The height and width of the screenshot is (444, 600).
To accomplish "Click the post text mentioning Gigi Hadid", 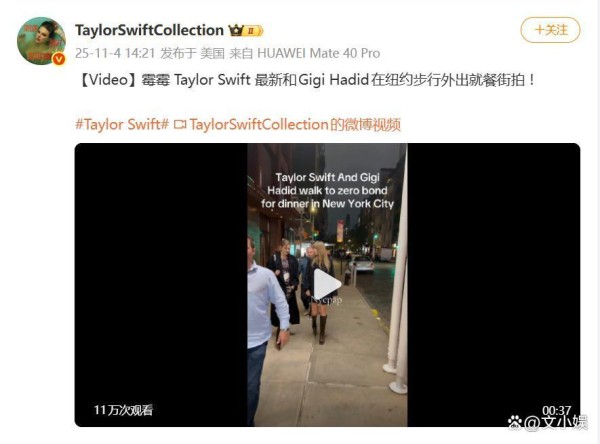I will (307, 80).
